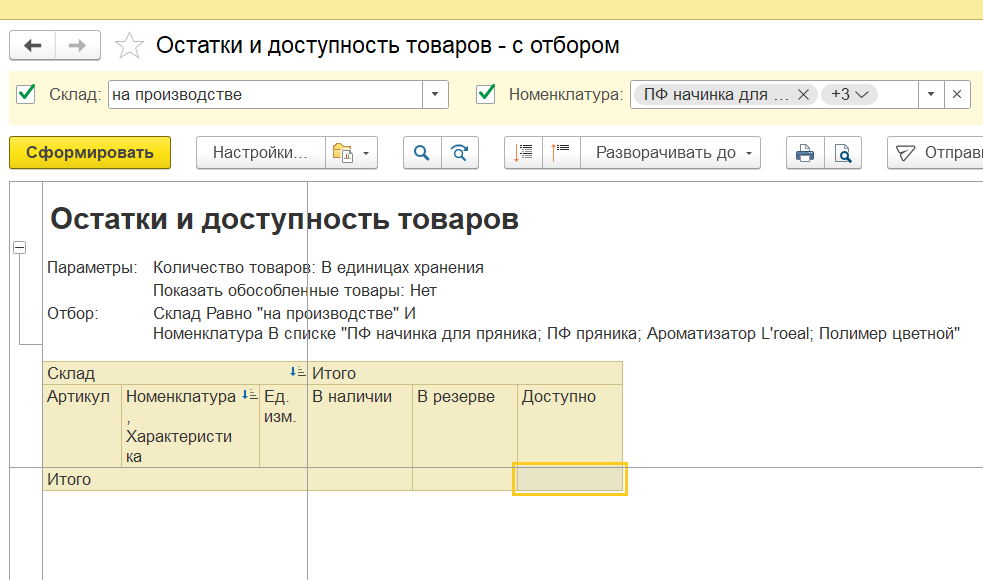Click the Сформировать button
The height and width of the screenshot is (580, 983).
(x=90, y=153)
